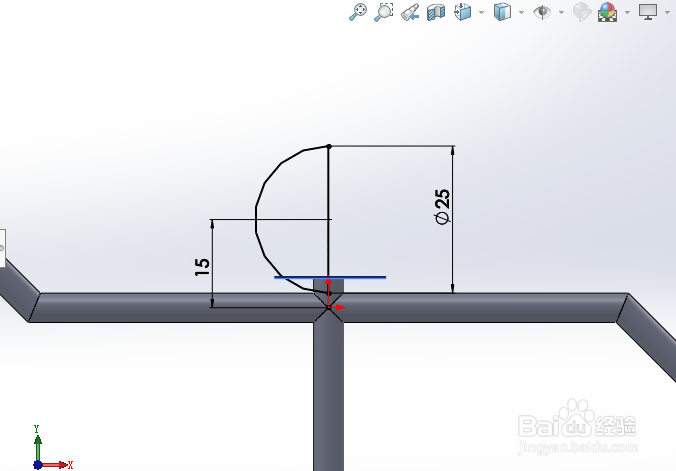Expand the Display Style dropdown arrow
The width and height of the screenshot is (676, 471).
(521, 12)
